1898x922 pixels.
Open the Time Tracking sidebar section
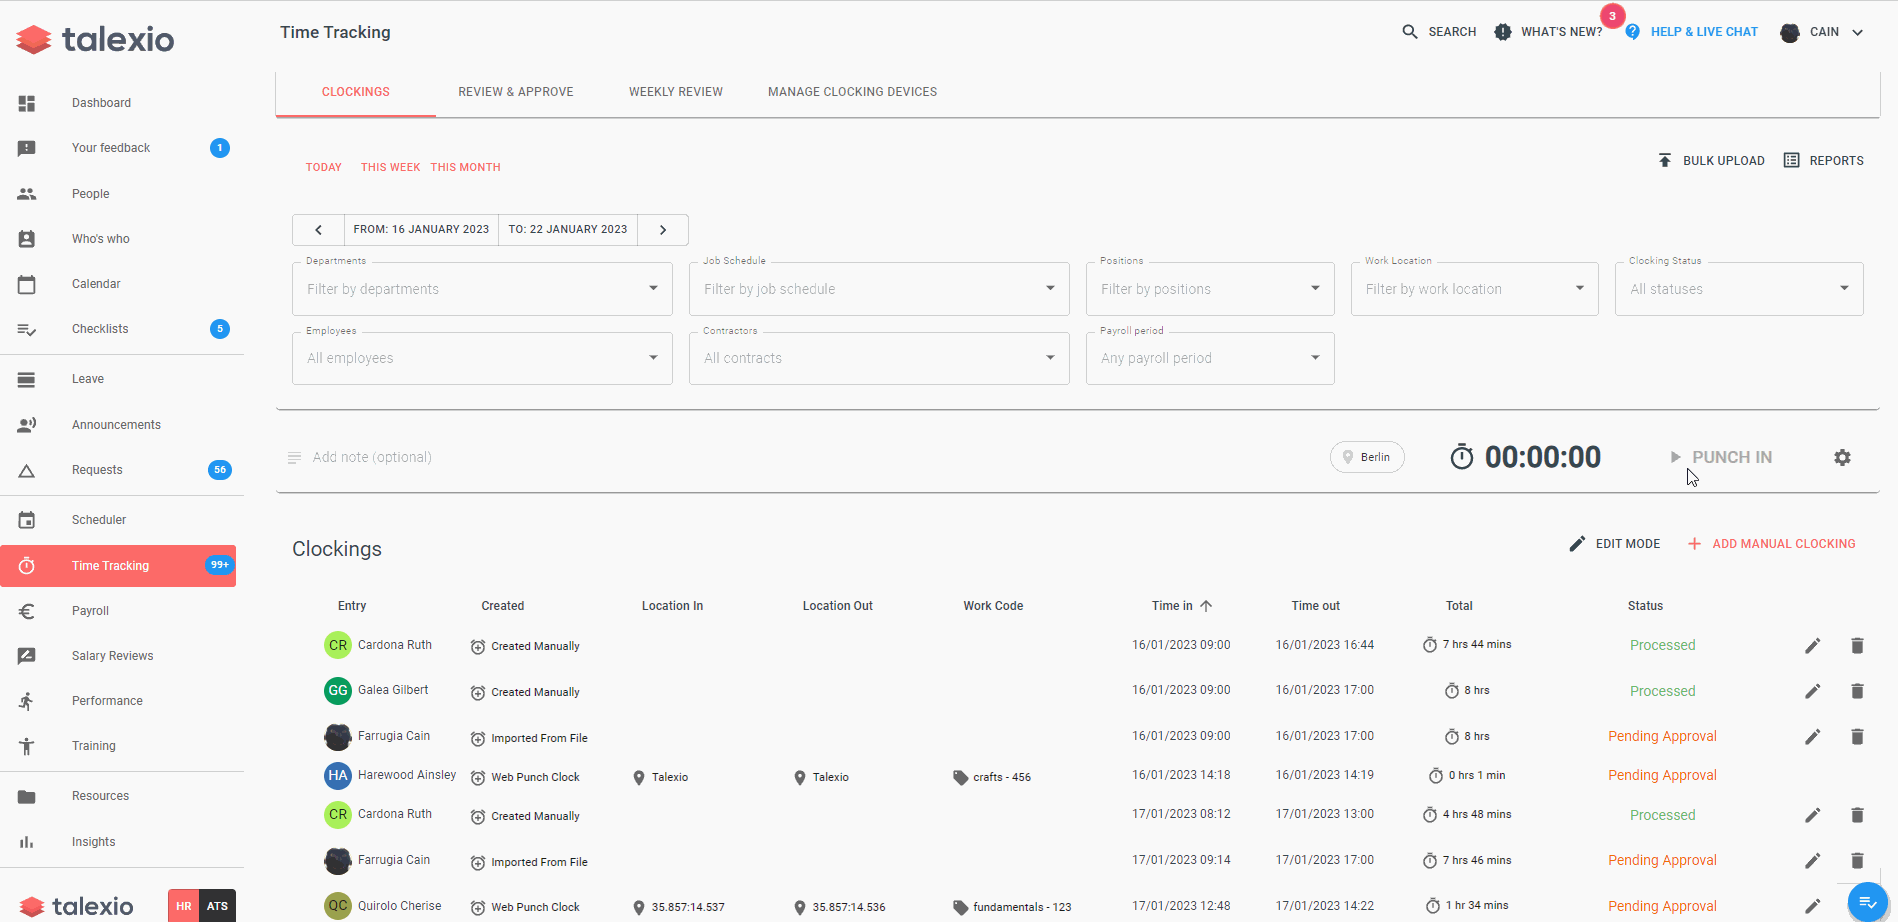(x=110, y=565)
